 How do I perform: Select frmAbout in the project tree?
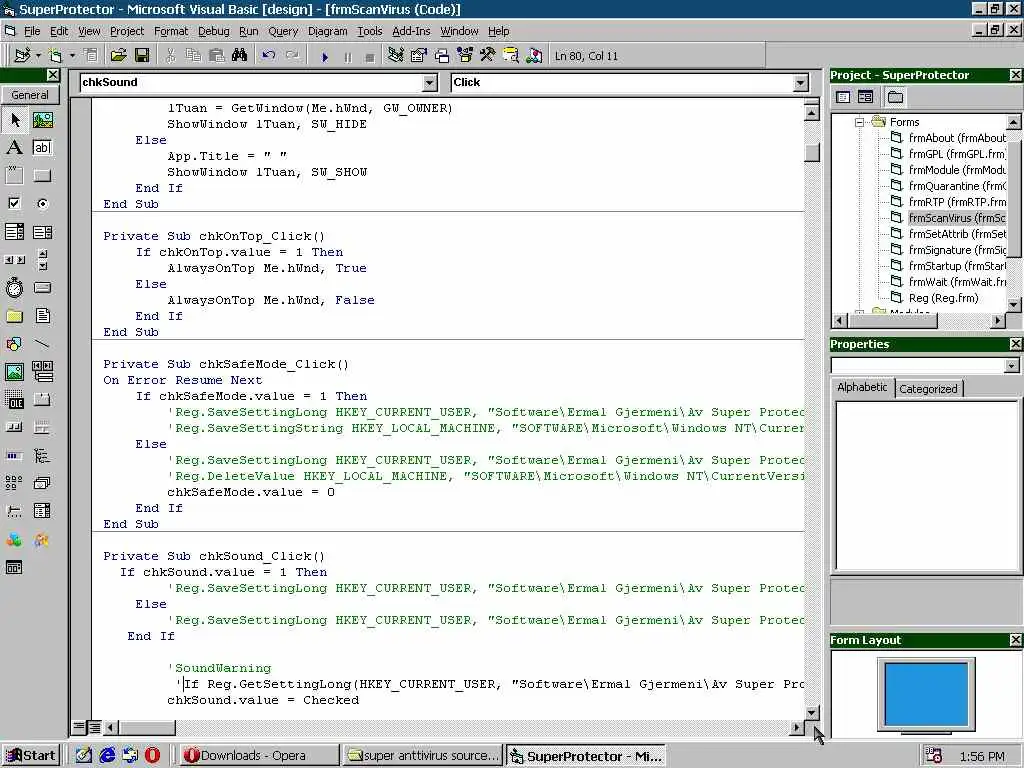tap(956, 138)
